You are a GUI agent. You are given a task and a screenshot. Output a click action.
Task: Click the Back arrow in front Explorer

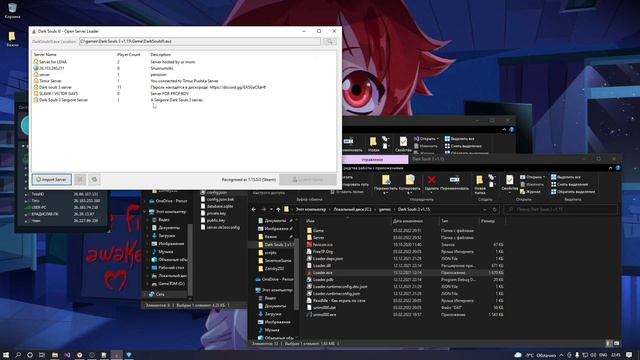tap(254, 209)
